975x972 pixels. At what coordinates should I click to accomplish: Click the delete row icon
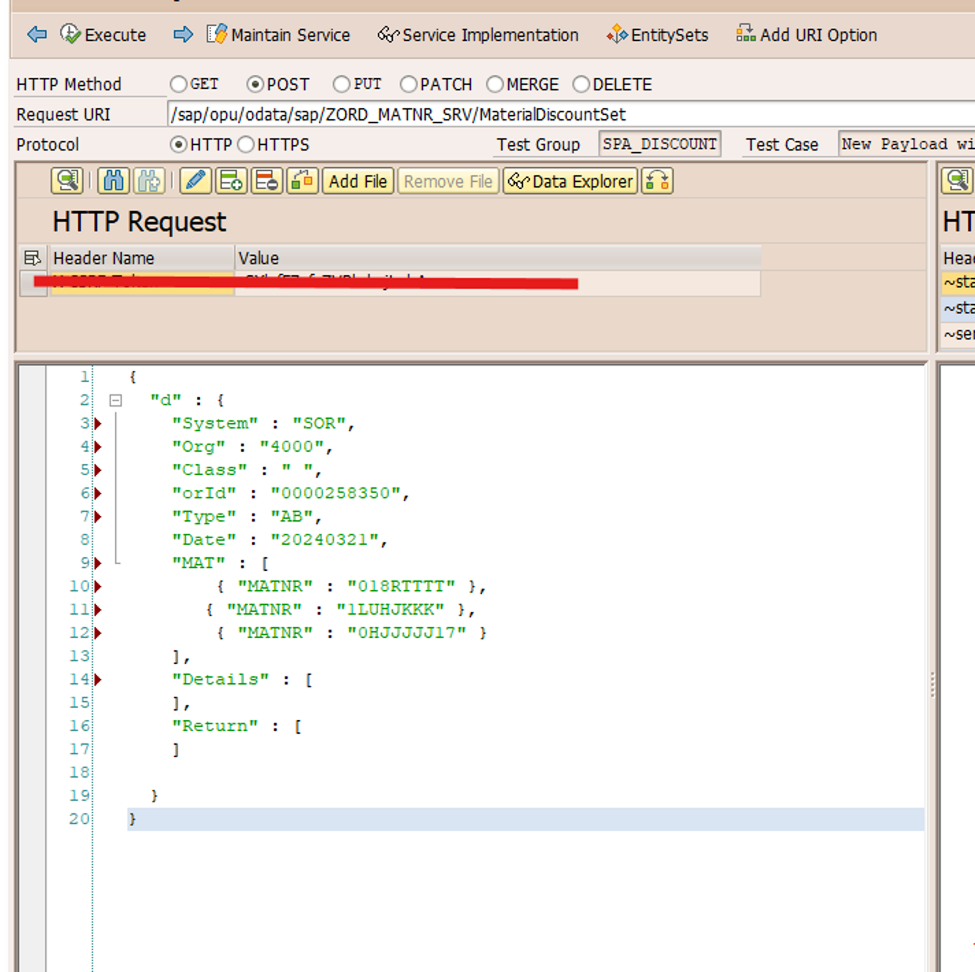pos(267,181)
